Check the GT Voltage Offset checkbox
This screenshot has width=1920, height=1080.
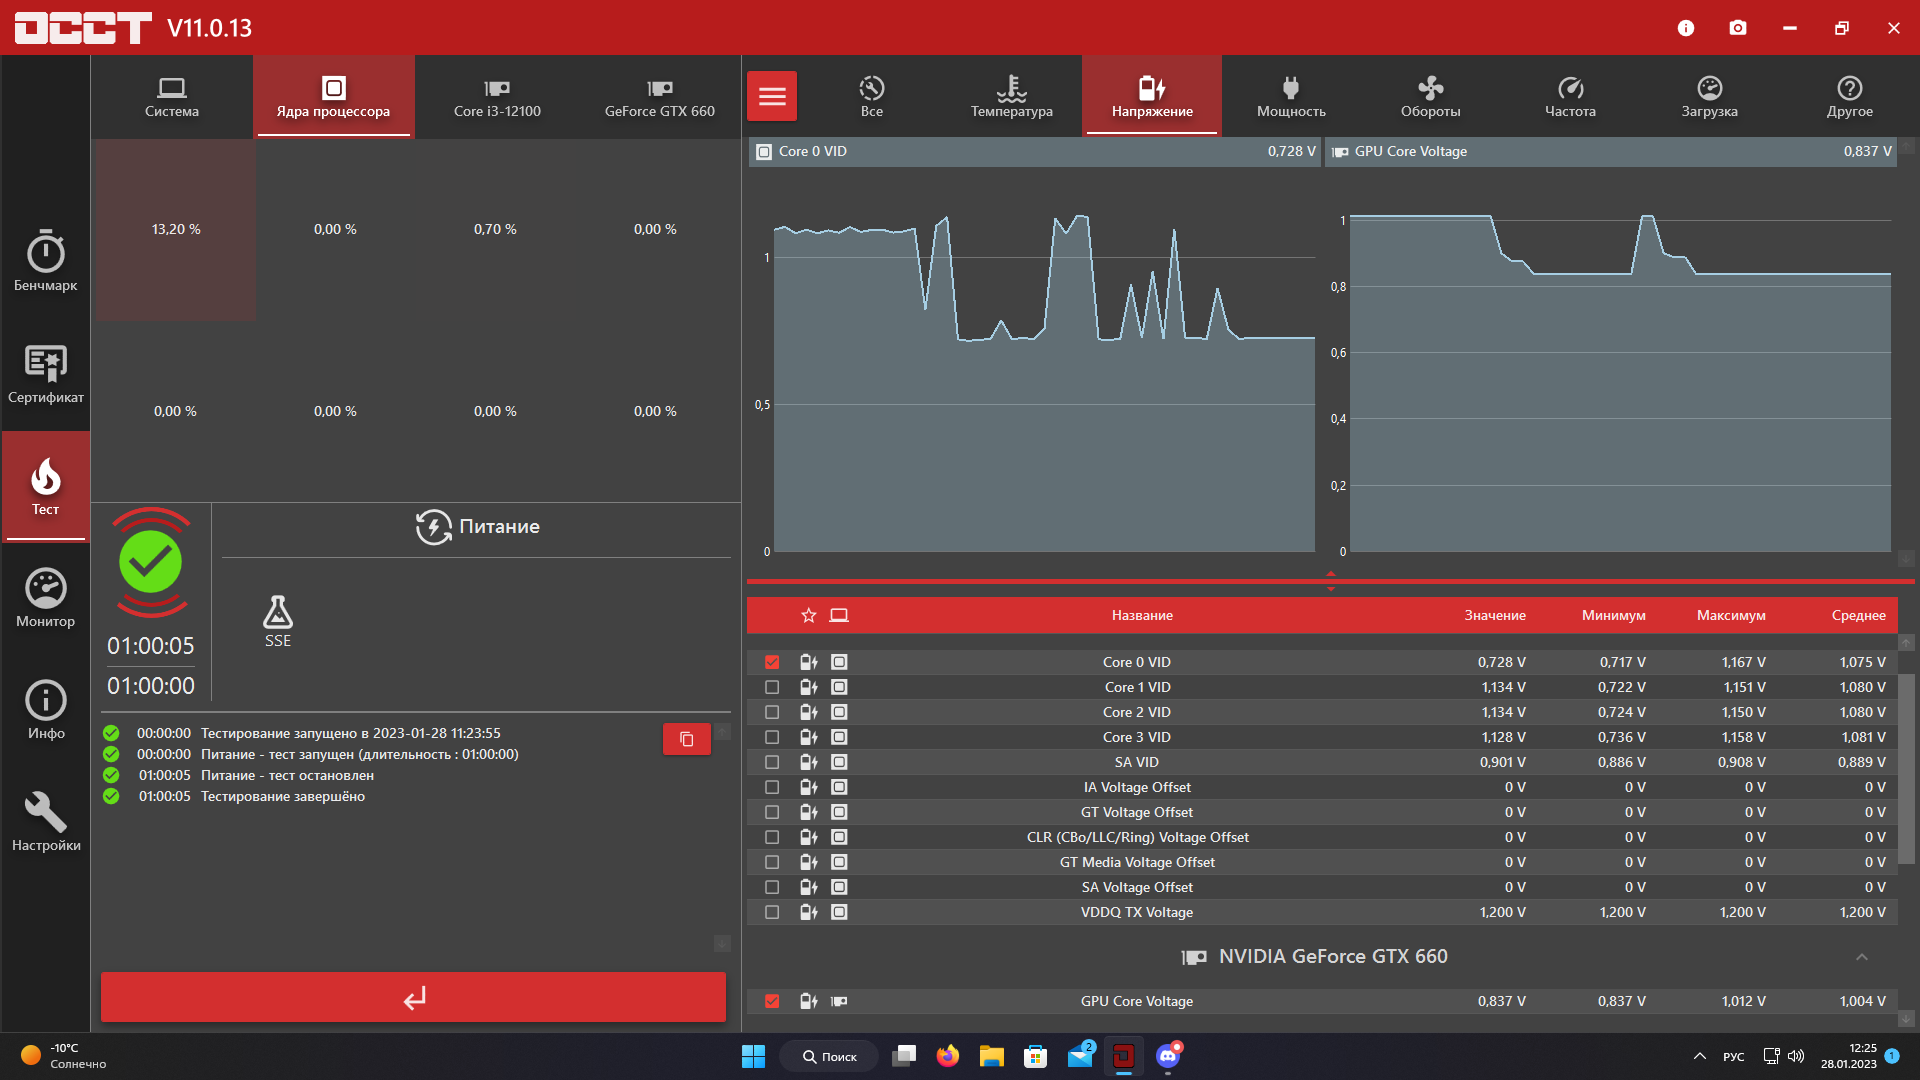tap(772, 812)
